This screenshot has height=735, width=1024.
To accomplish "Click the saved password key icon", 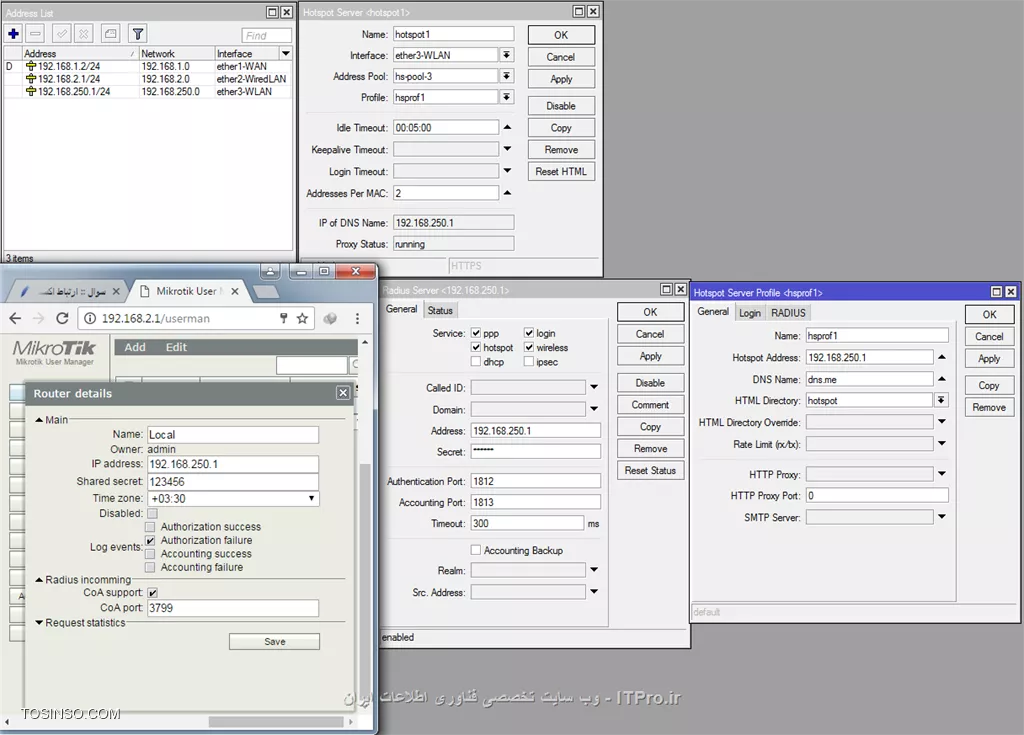I will [283, 318].
